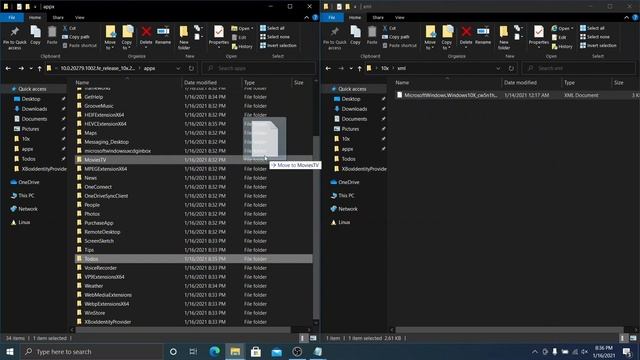640x360 pixels.
Task: Go back in left window navigation
Action: (x=8, y=68)
